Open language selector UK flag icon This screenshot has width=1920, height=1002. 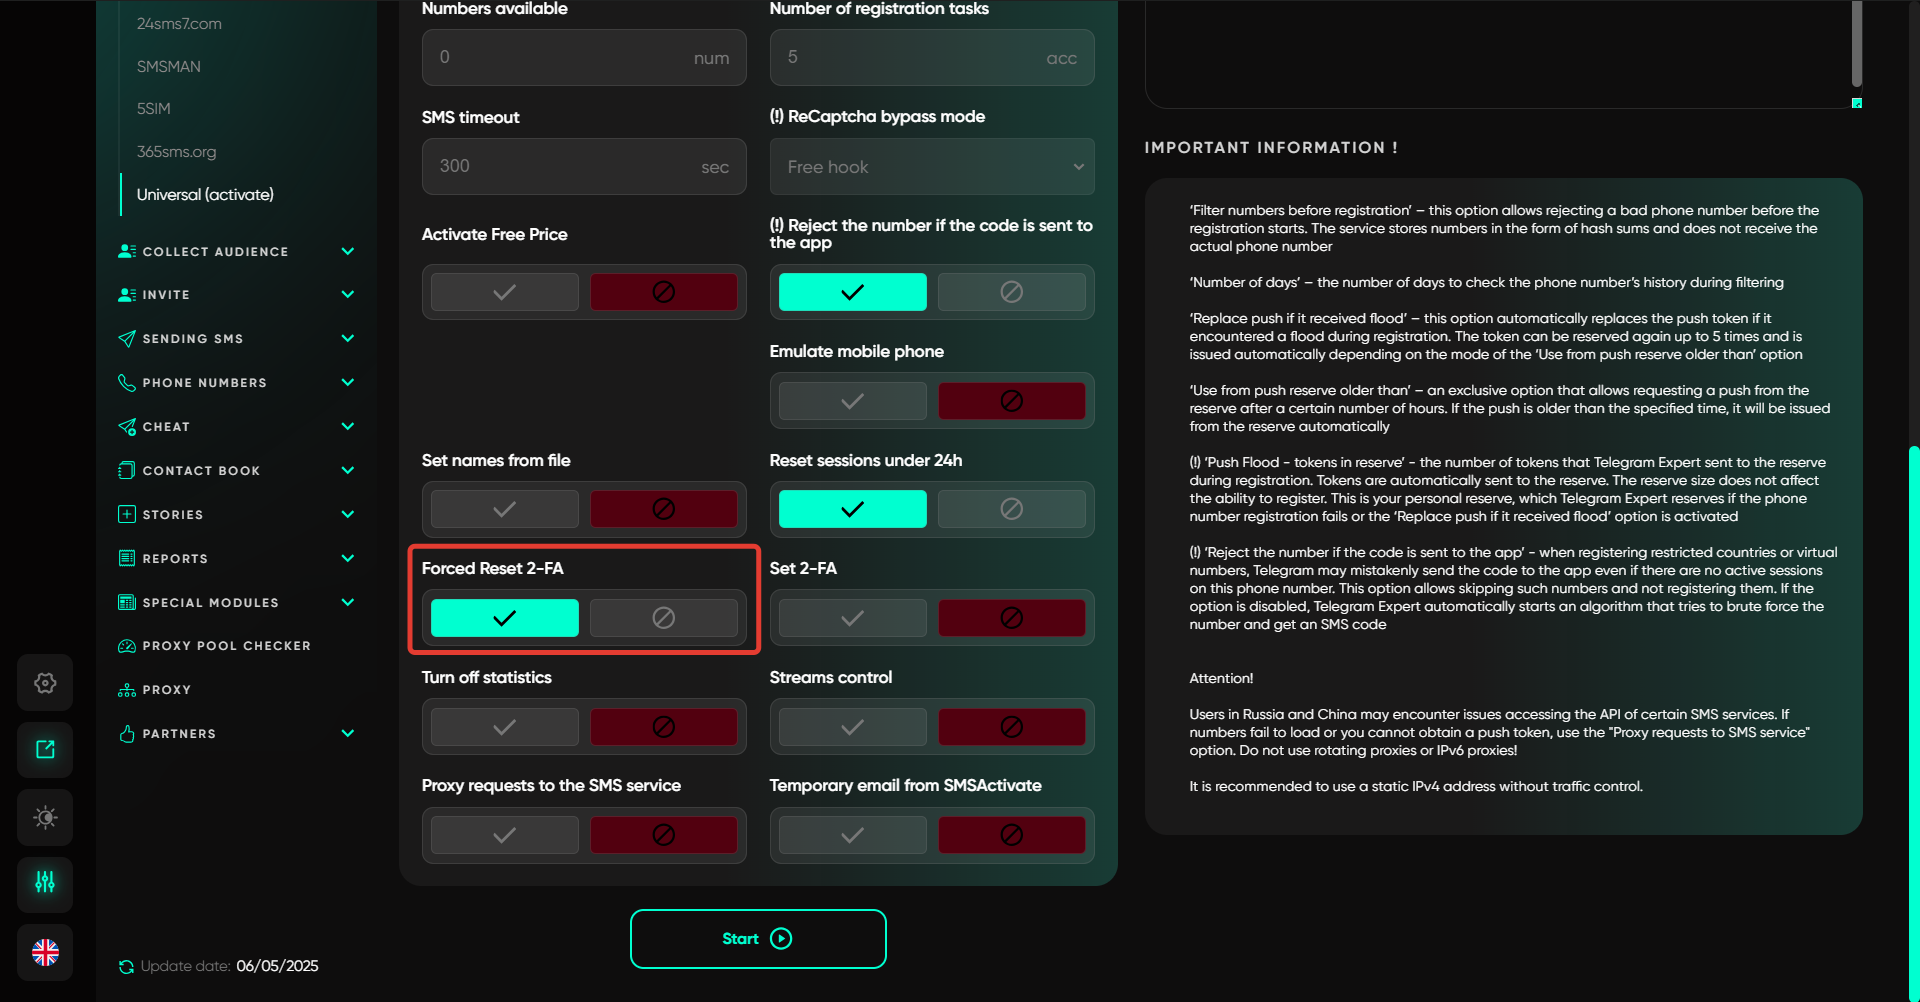tap(45, 952)
